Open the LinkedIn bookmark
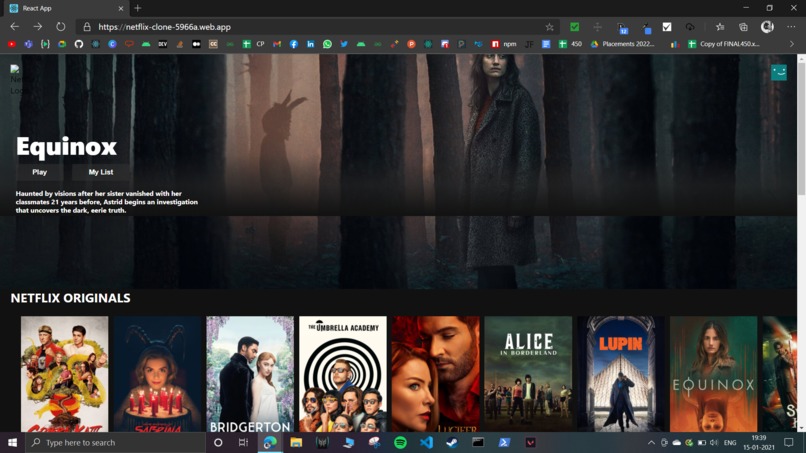 tap(310, 44)
